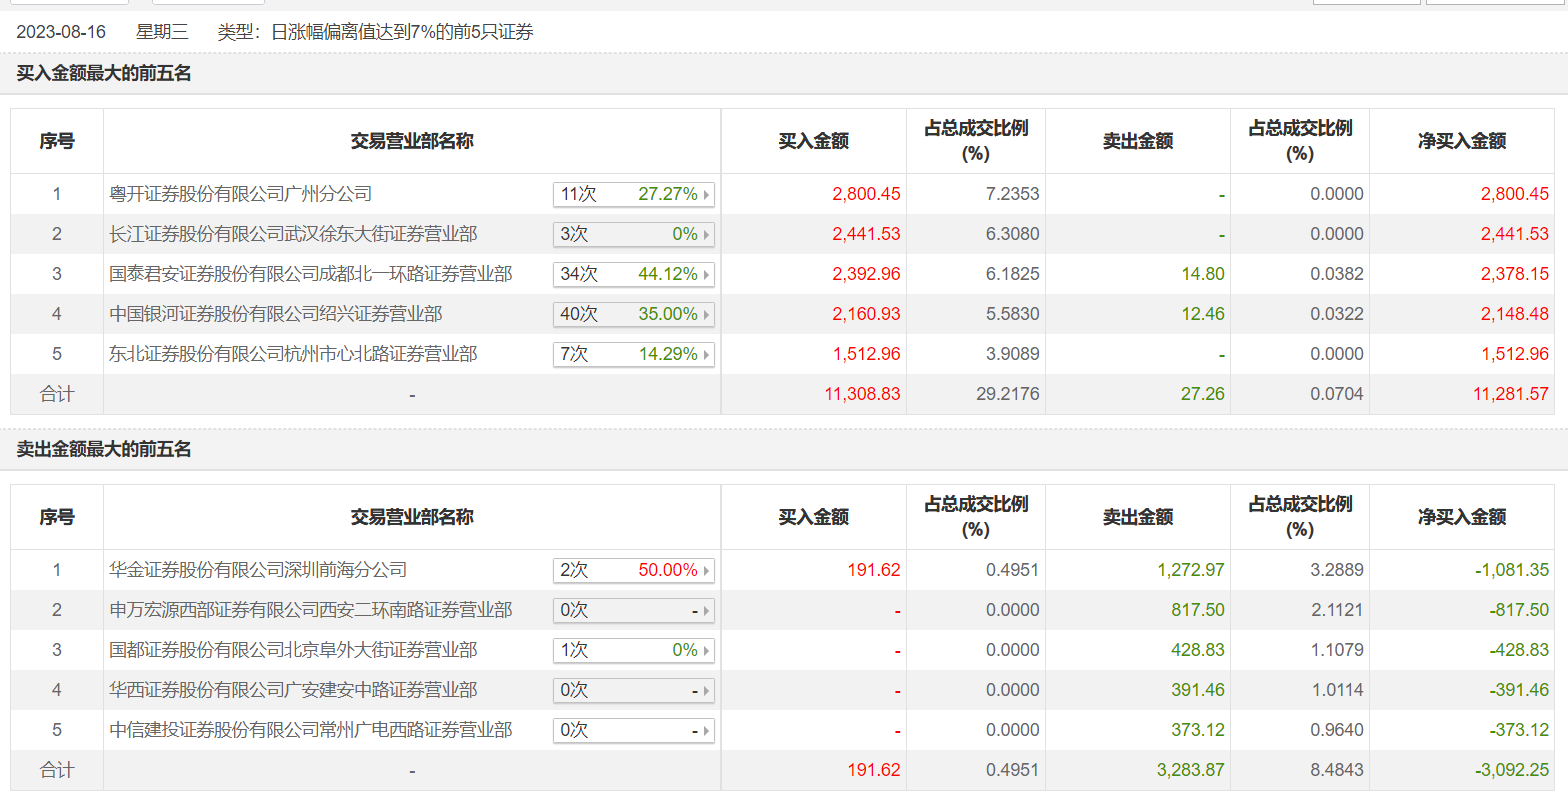This screenshot has width=1568, height=793.
Task: Open 国泰君安证券成都北一环路证券营业部 link
Action: pos(311,274)
